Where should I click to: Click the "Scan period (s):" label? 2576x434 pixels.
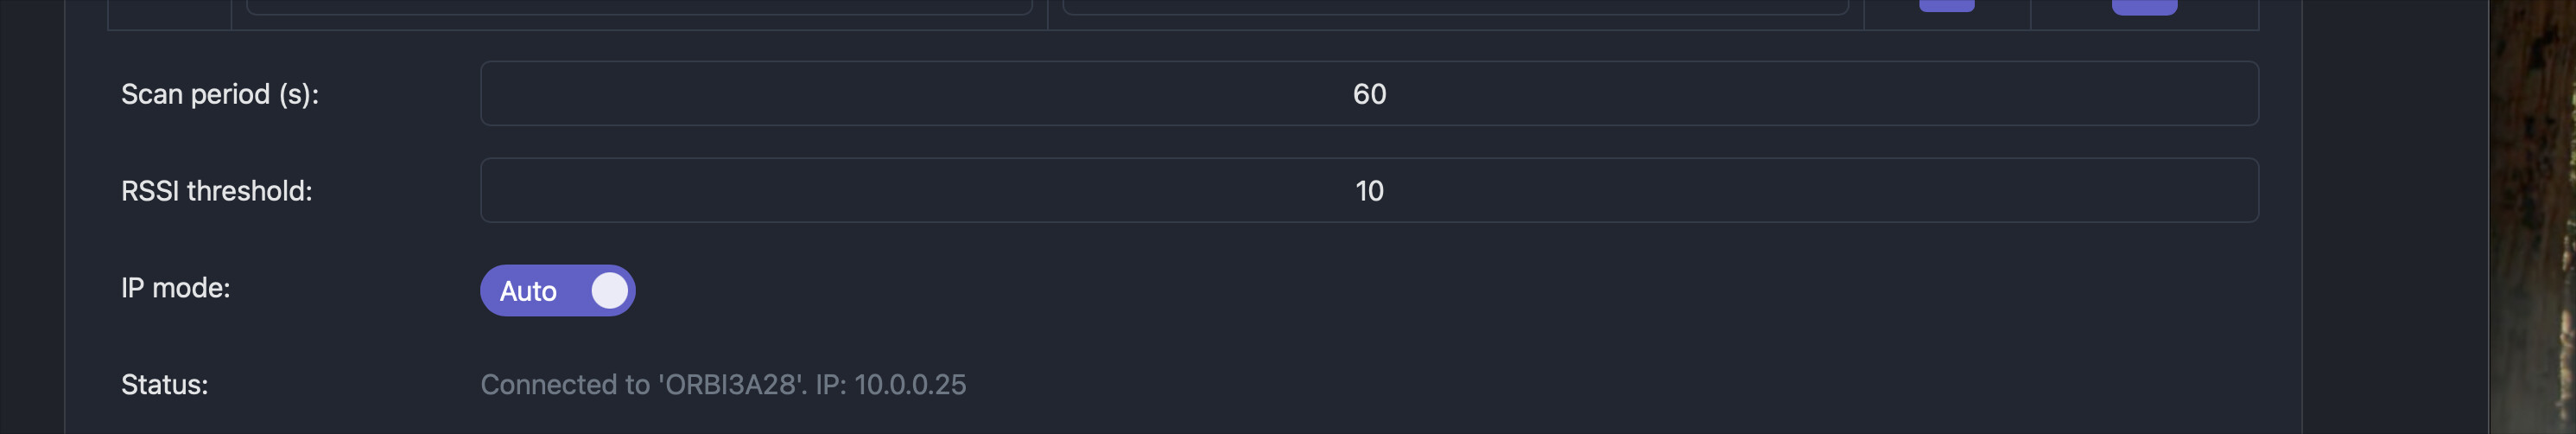point(220,94)
